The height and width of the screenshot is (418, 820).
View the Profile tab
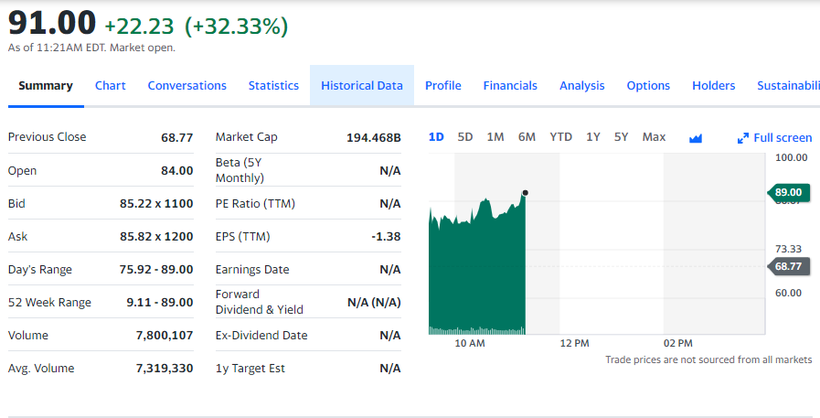[x=443, y=86]
